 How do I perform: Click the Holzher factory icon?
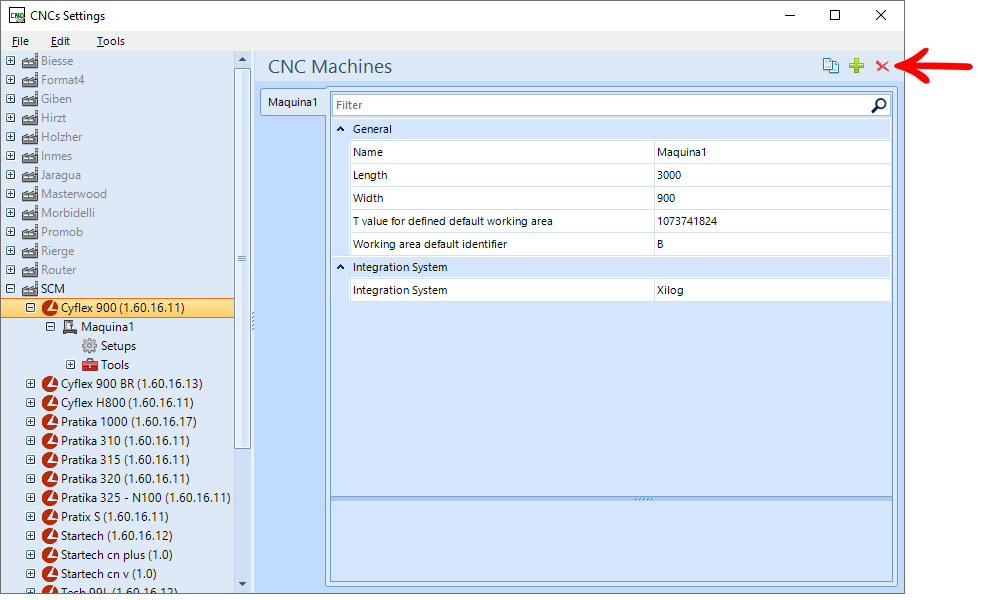tap(30, 137)
